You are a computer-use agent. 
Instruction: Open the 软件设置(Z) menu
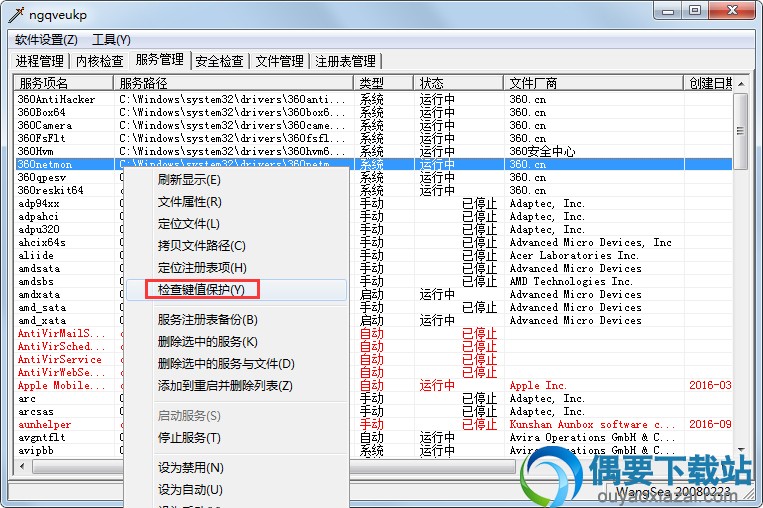click(x=46, y=40)
